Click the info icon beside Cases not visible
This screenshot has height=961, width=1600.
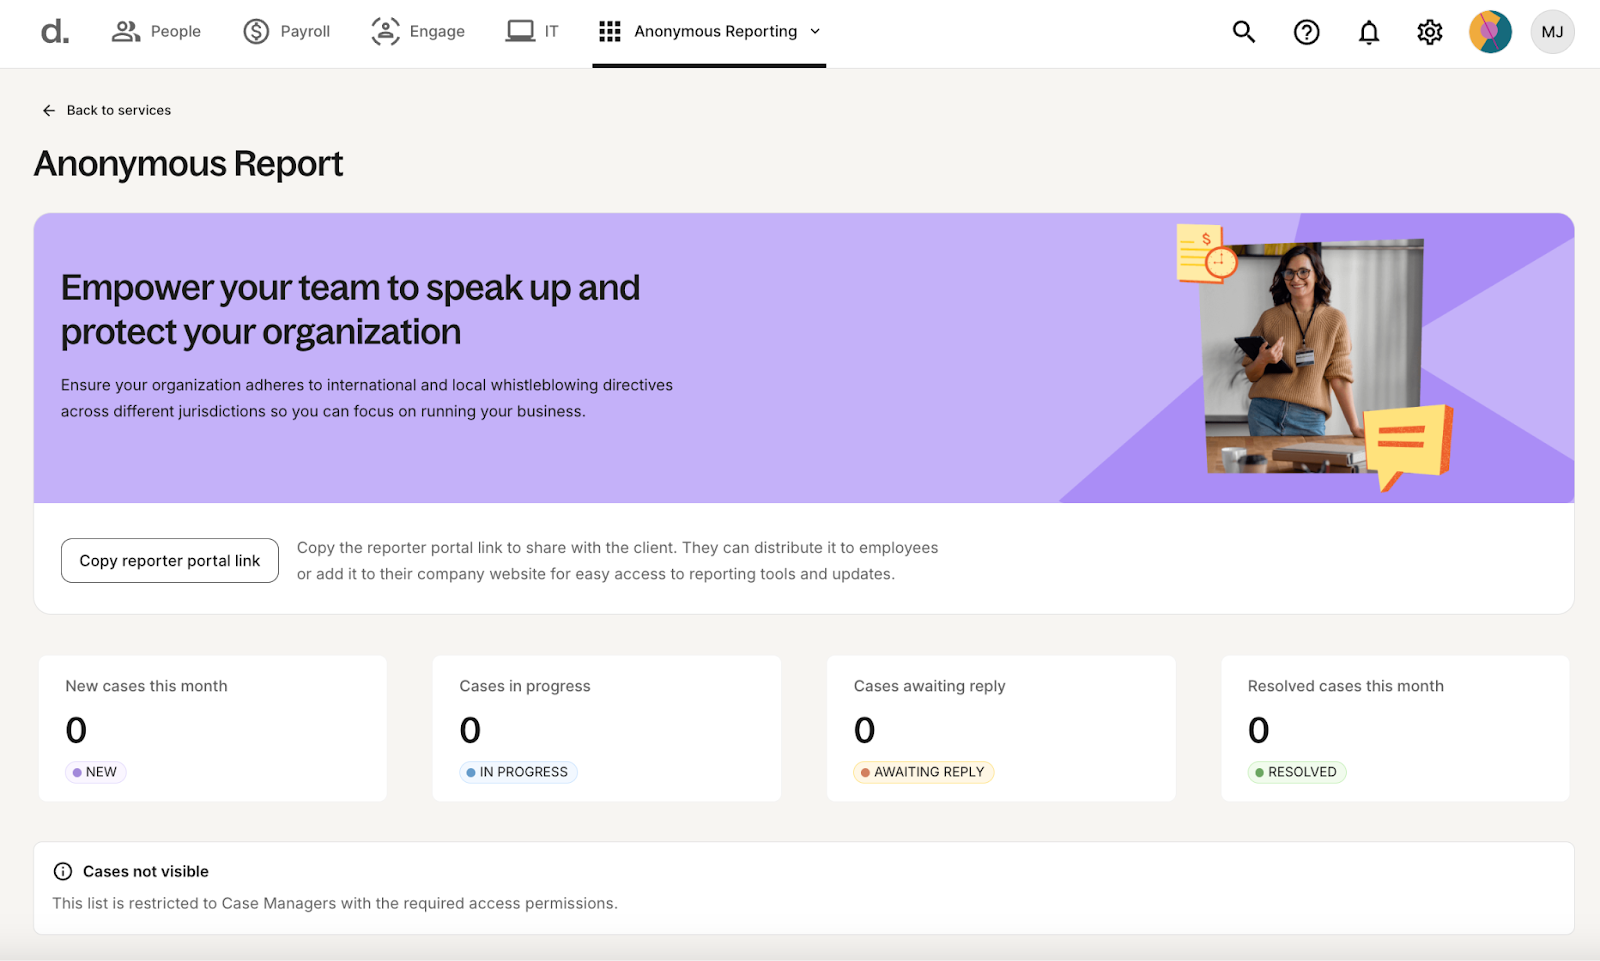(63, 871)
